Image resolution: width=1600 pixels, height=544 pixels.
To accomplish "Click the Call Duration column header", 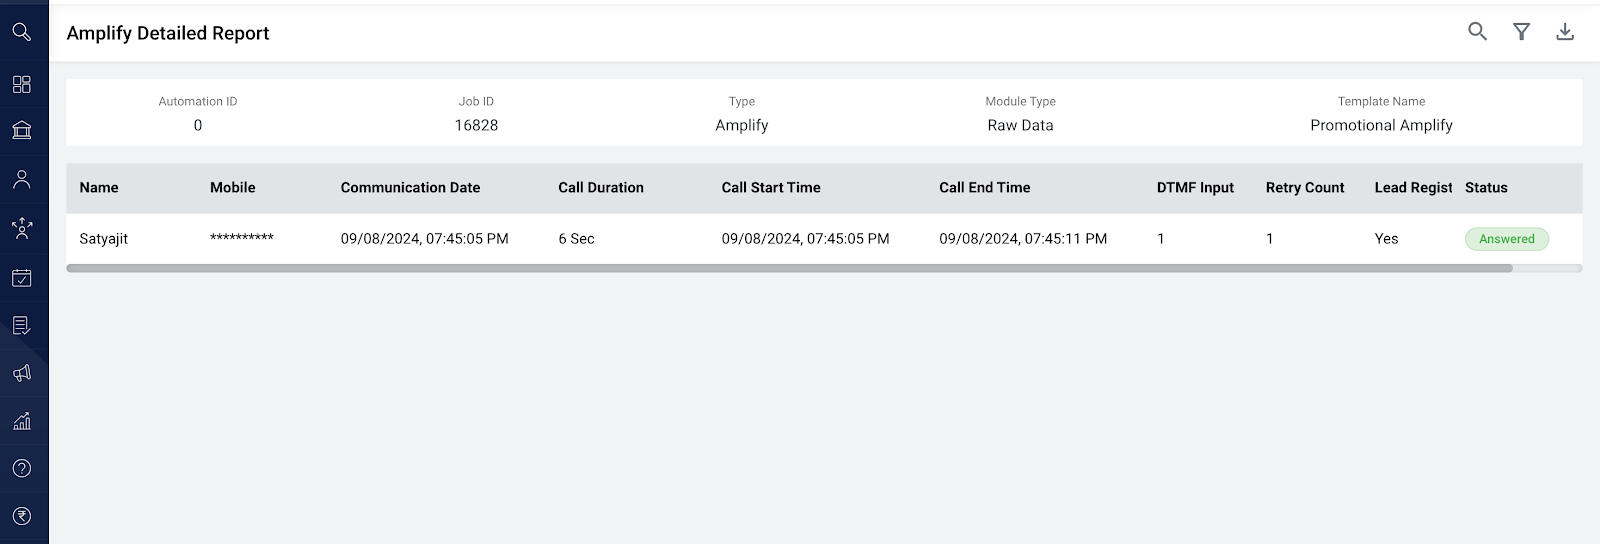I will point(601,188).
